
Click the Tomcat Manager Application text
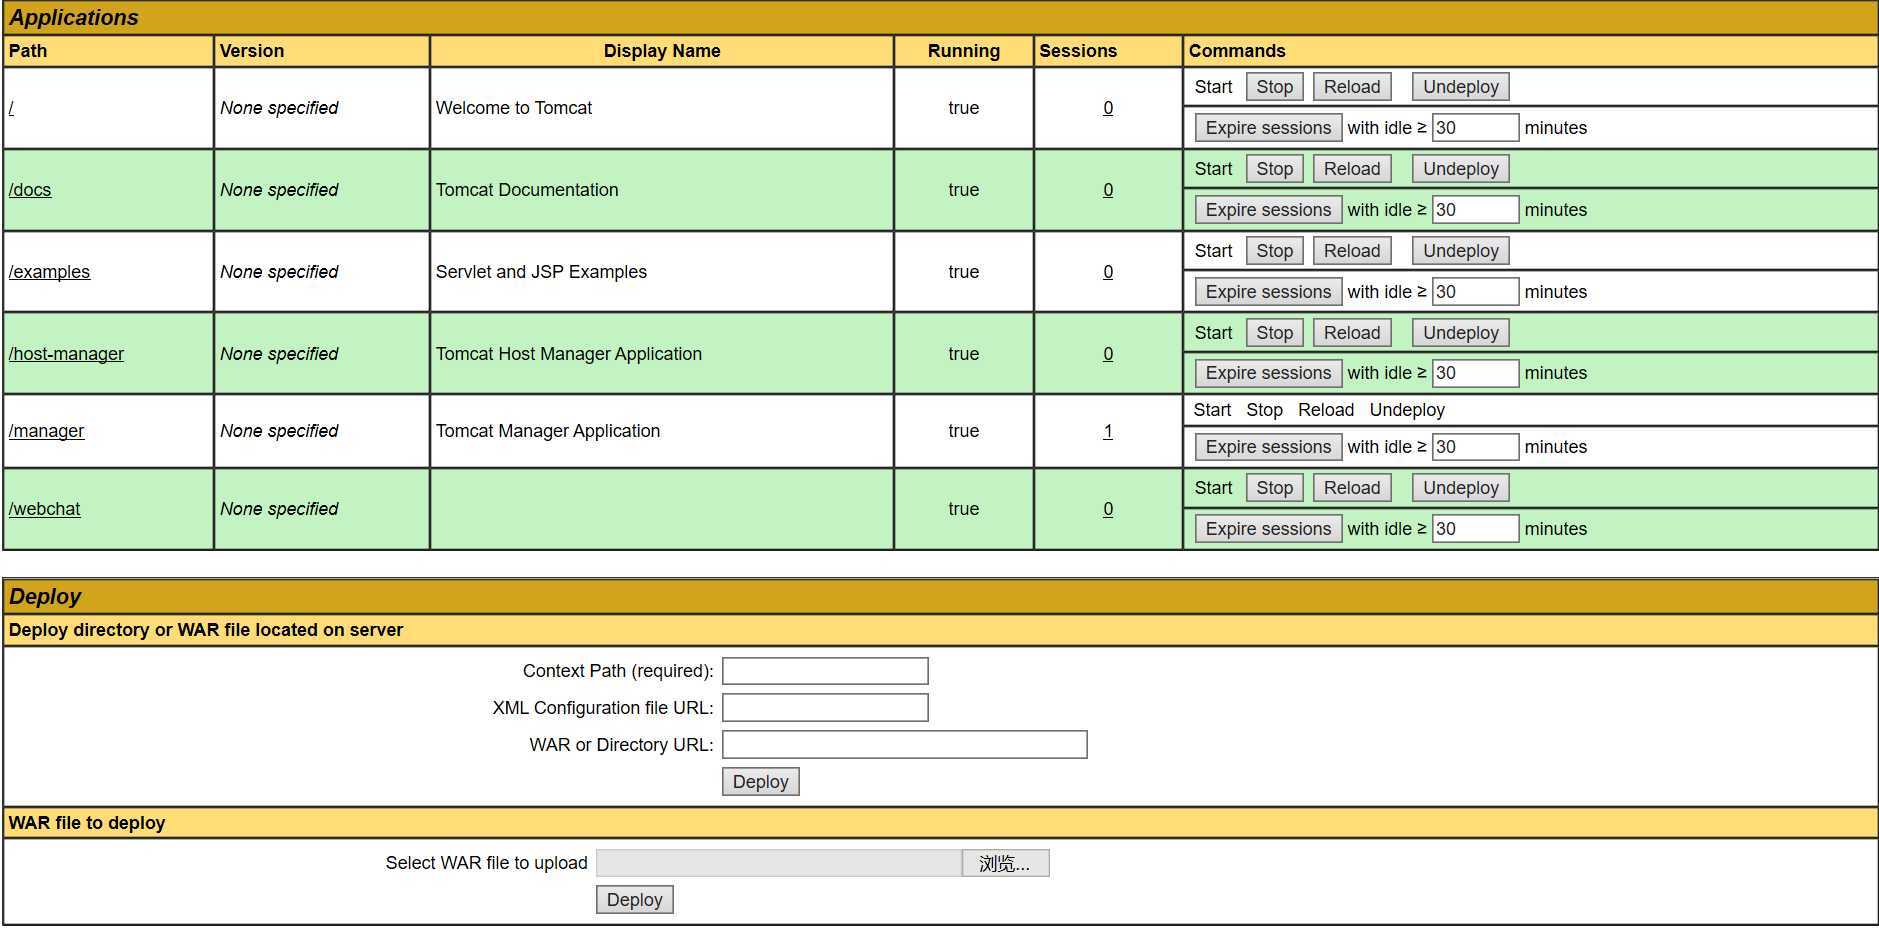click(x=548, y=431)
